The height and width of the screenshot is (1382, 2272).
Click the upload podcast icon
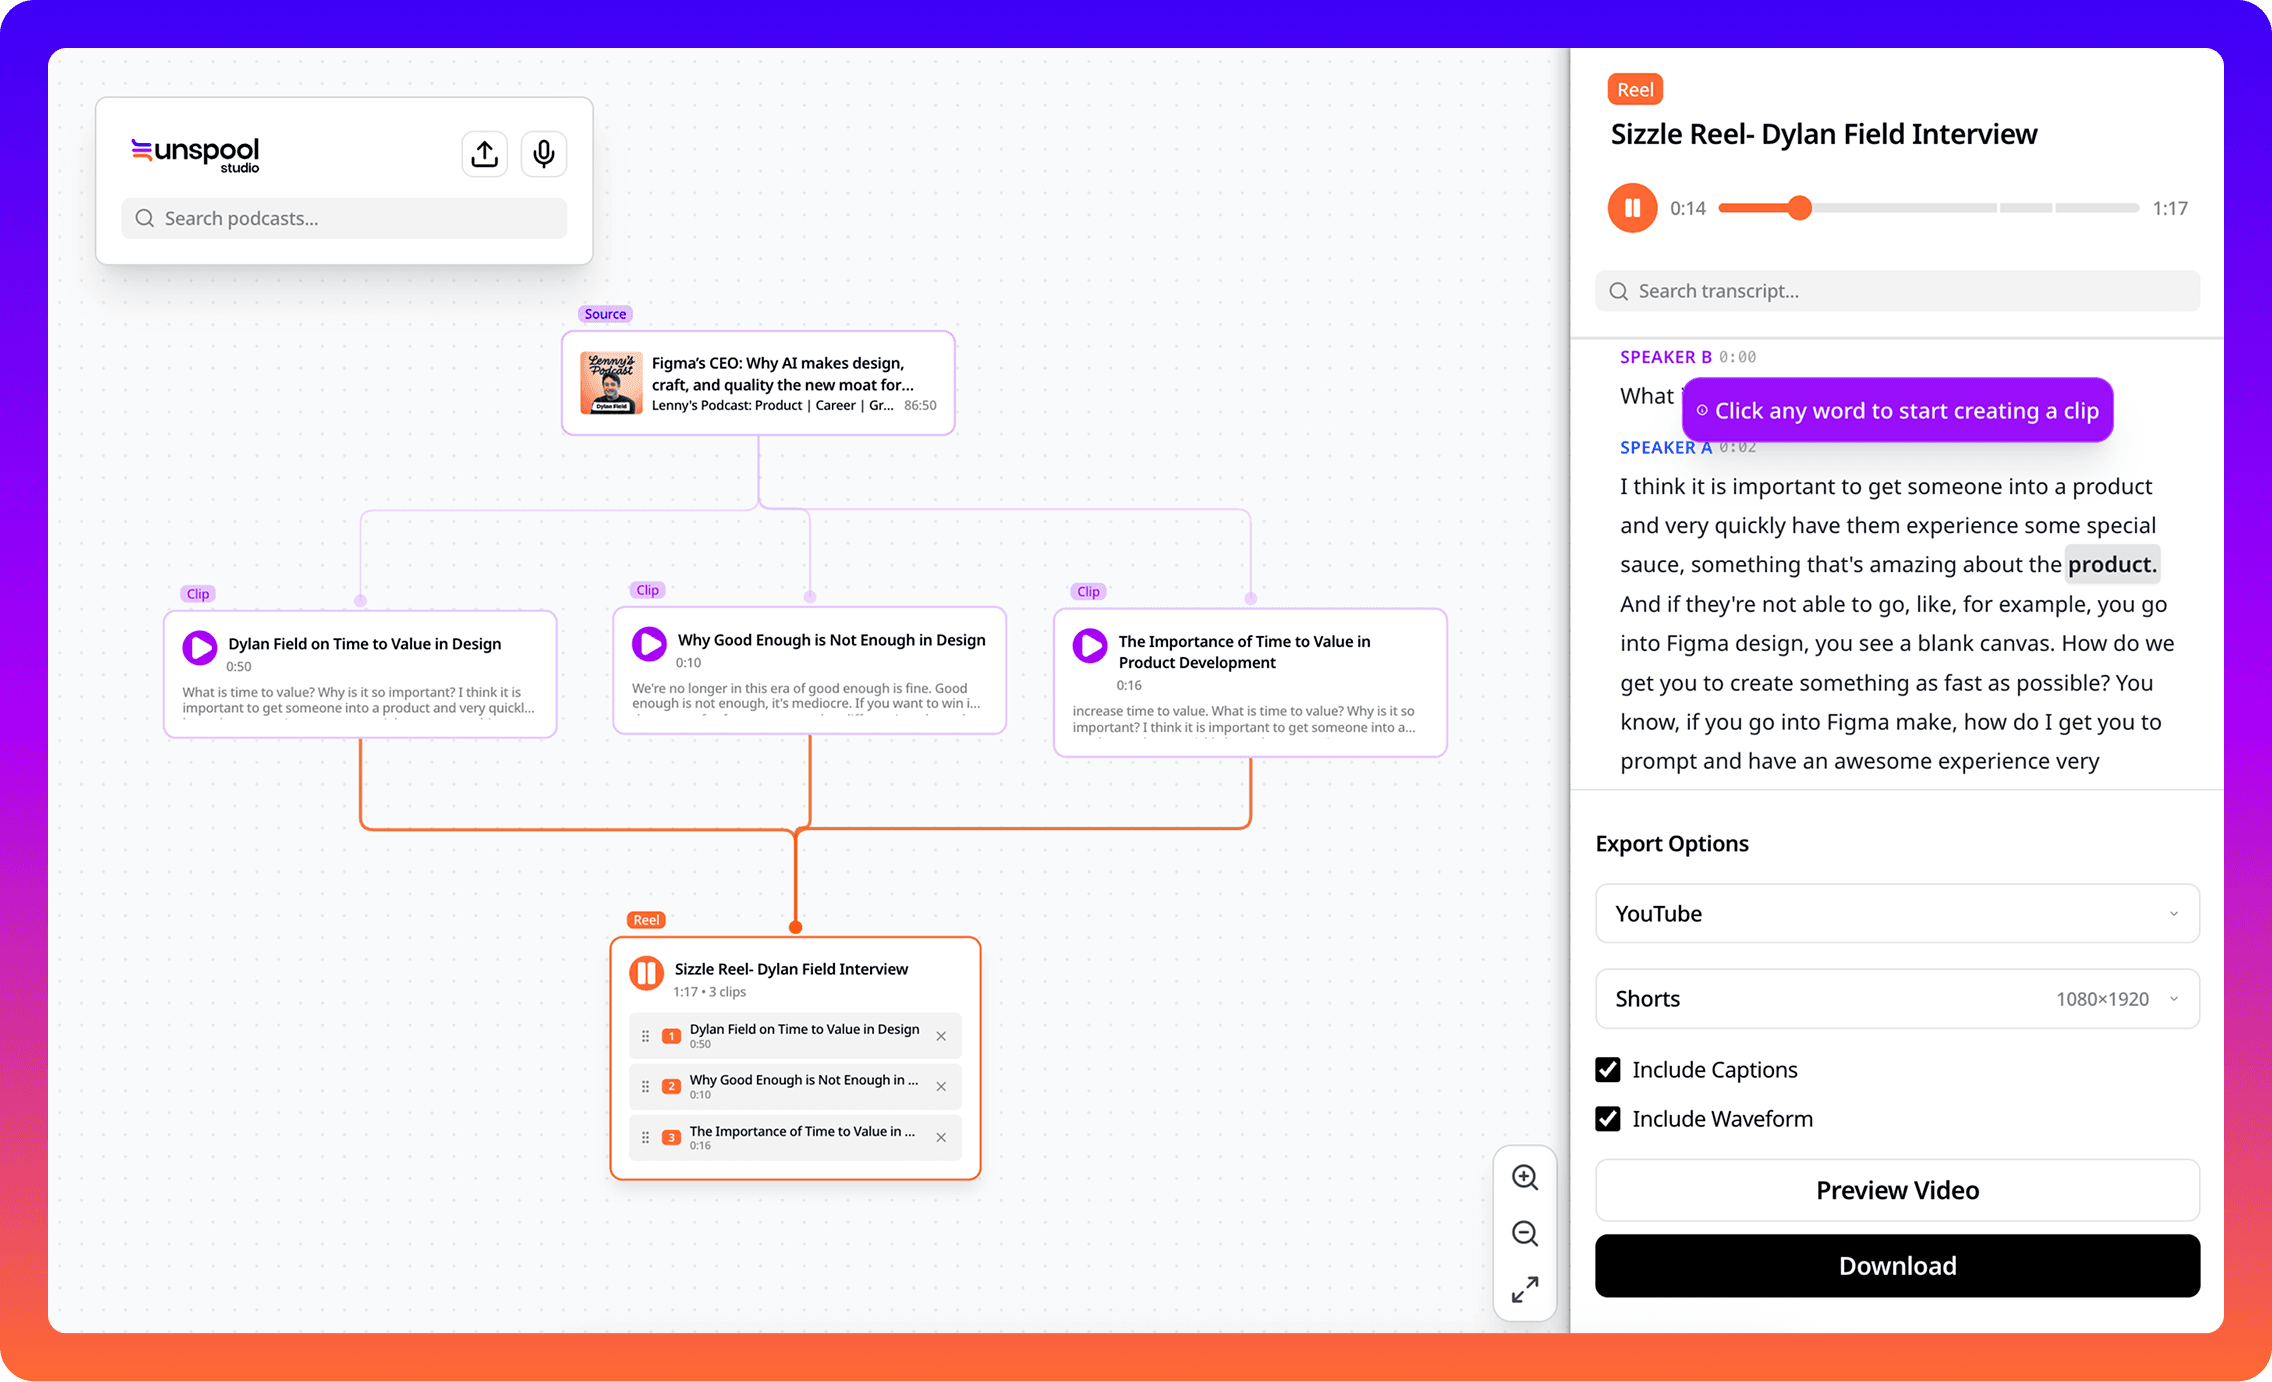coord(484,153)
